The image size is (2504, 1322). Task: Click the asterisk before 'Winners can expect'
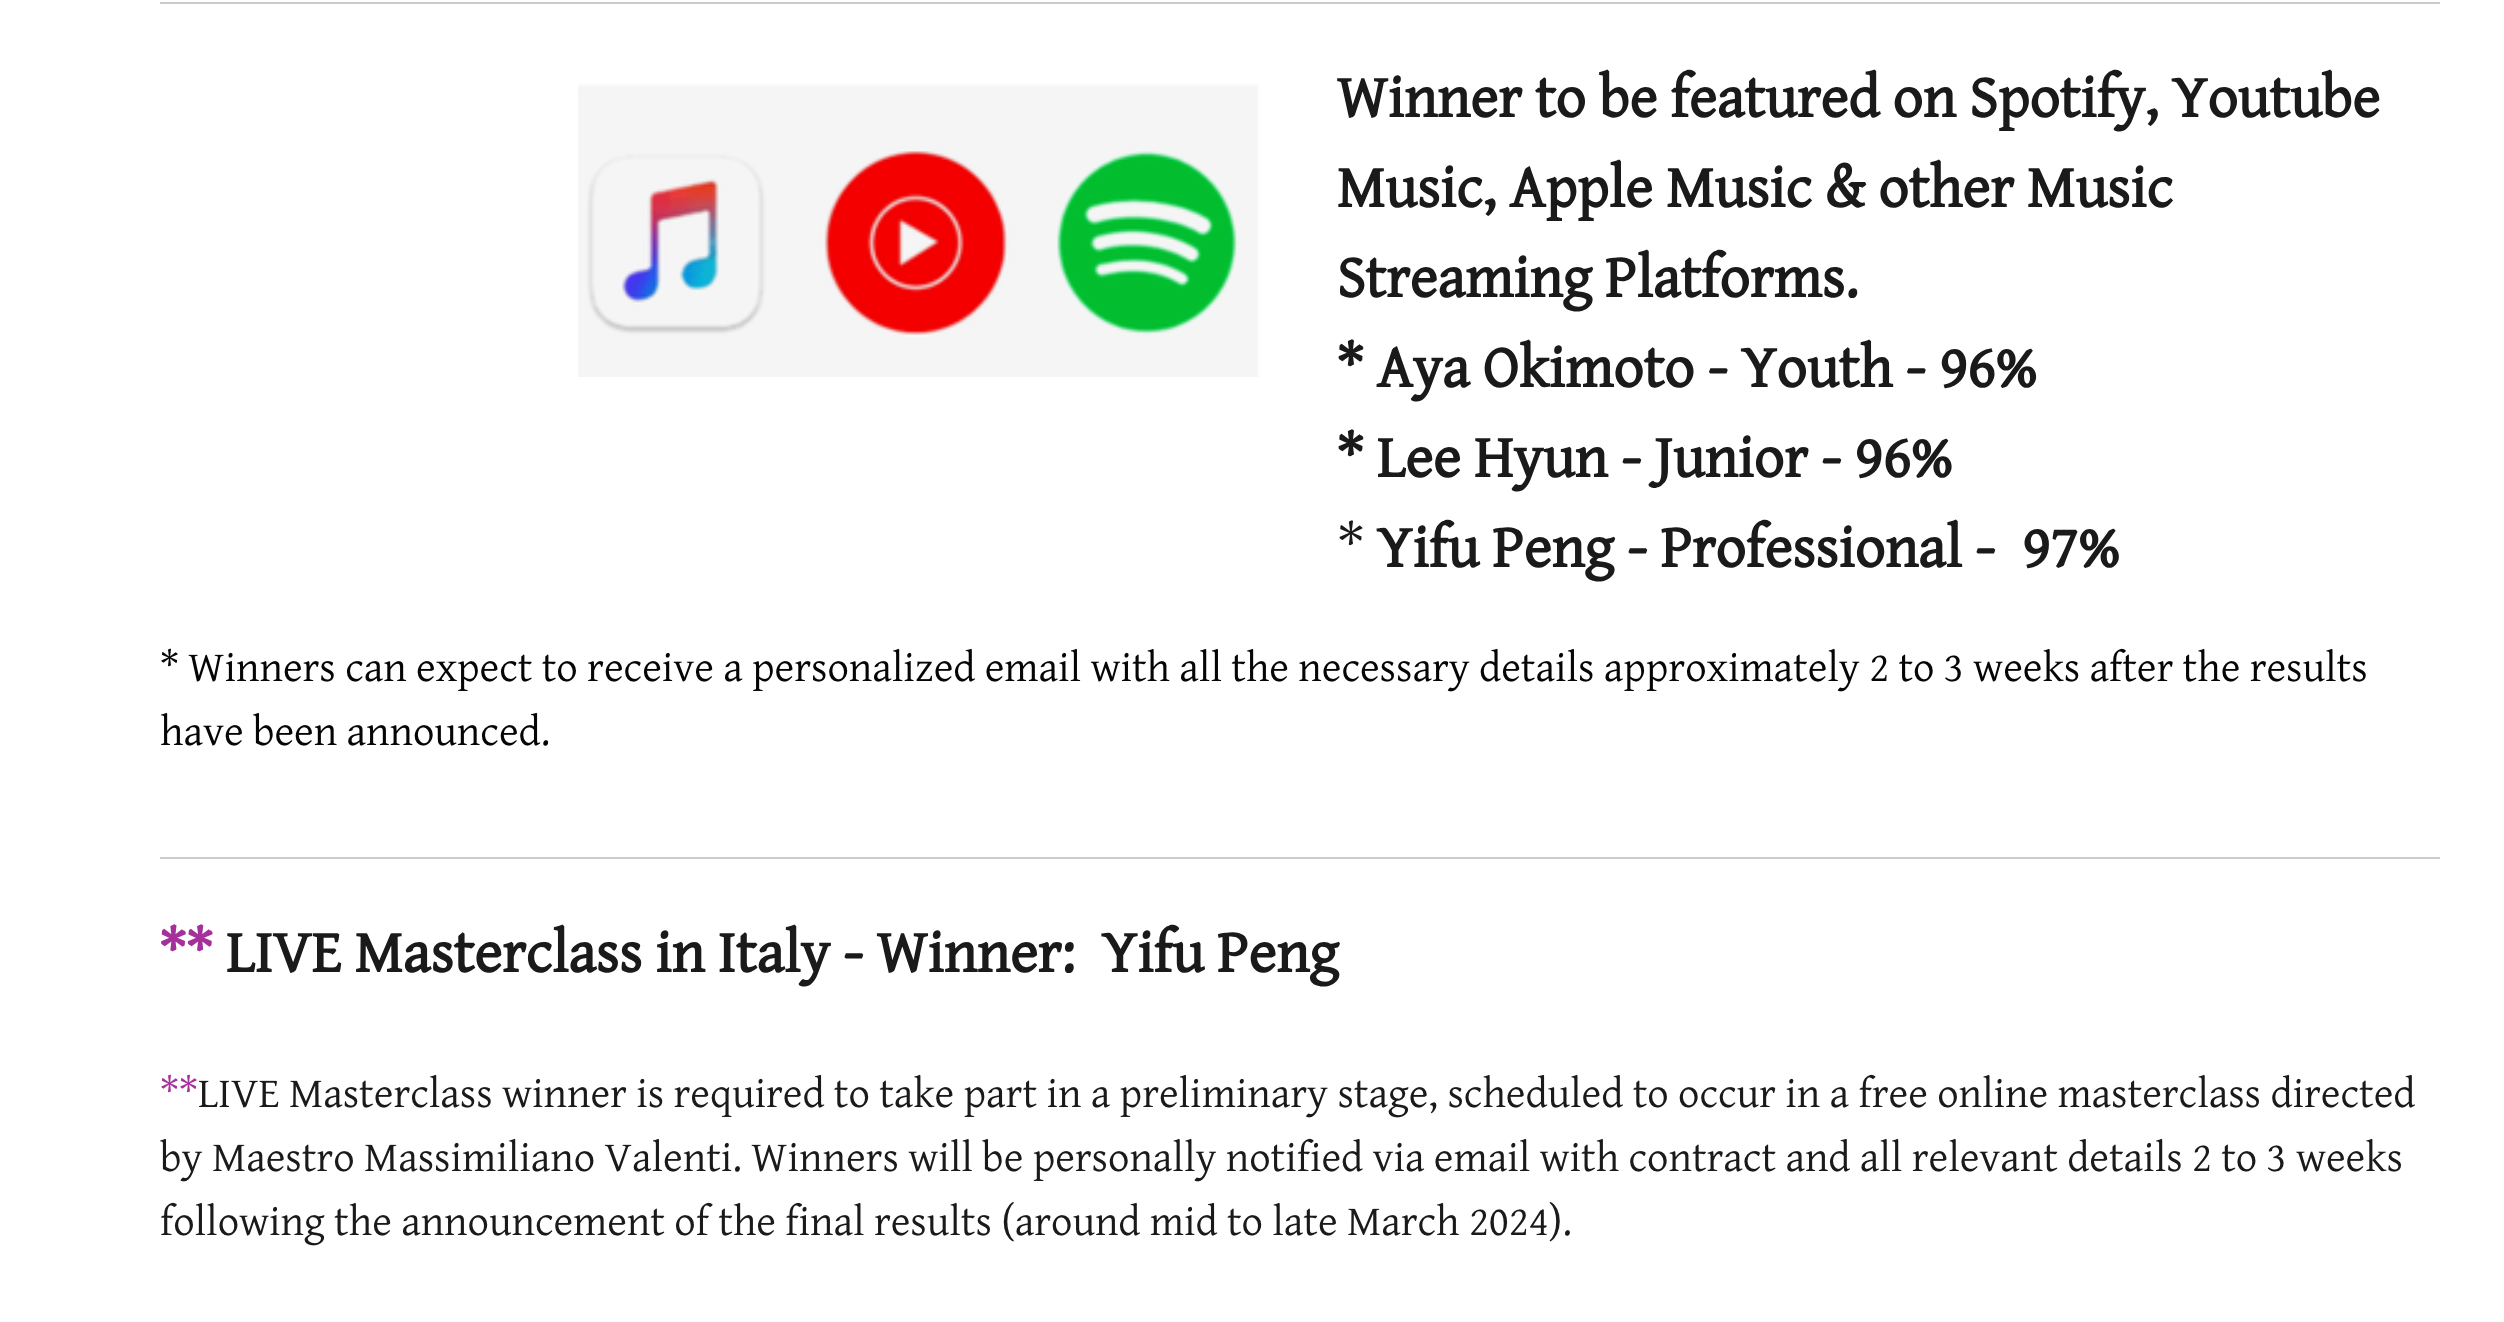(x=169, y=661)
